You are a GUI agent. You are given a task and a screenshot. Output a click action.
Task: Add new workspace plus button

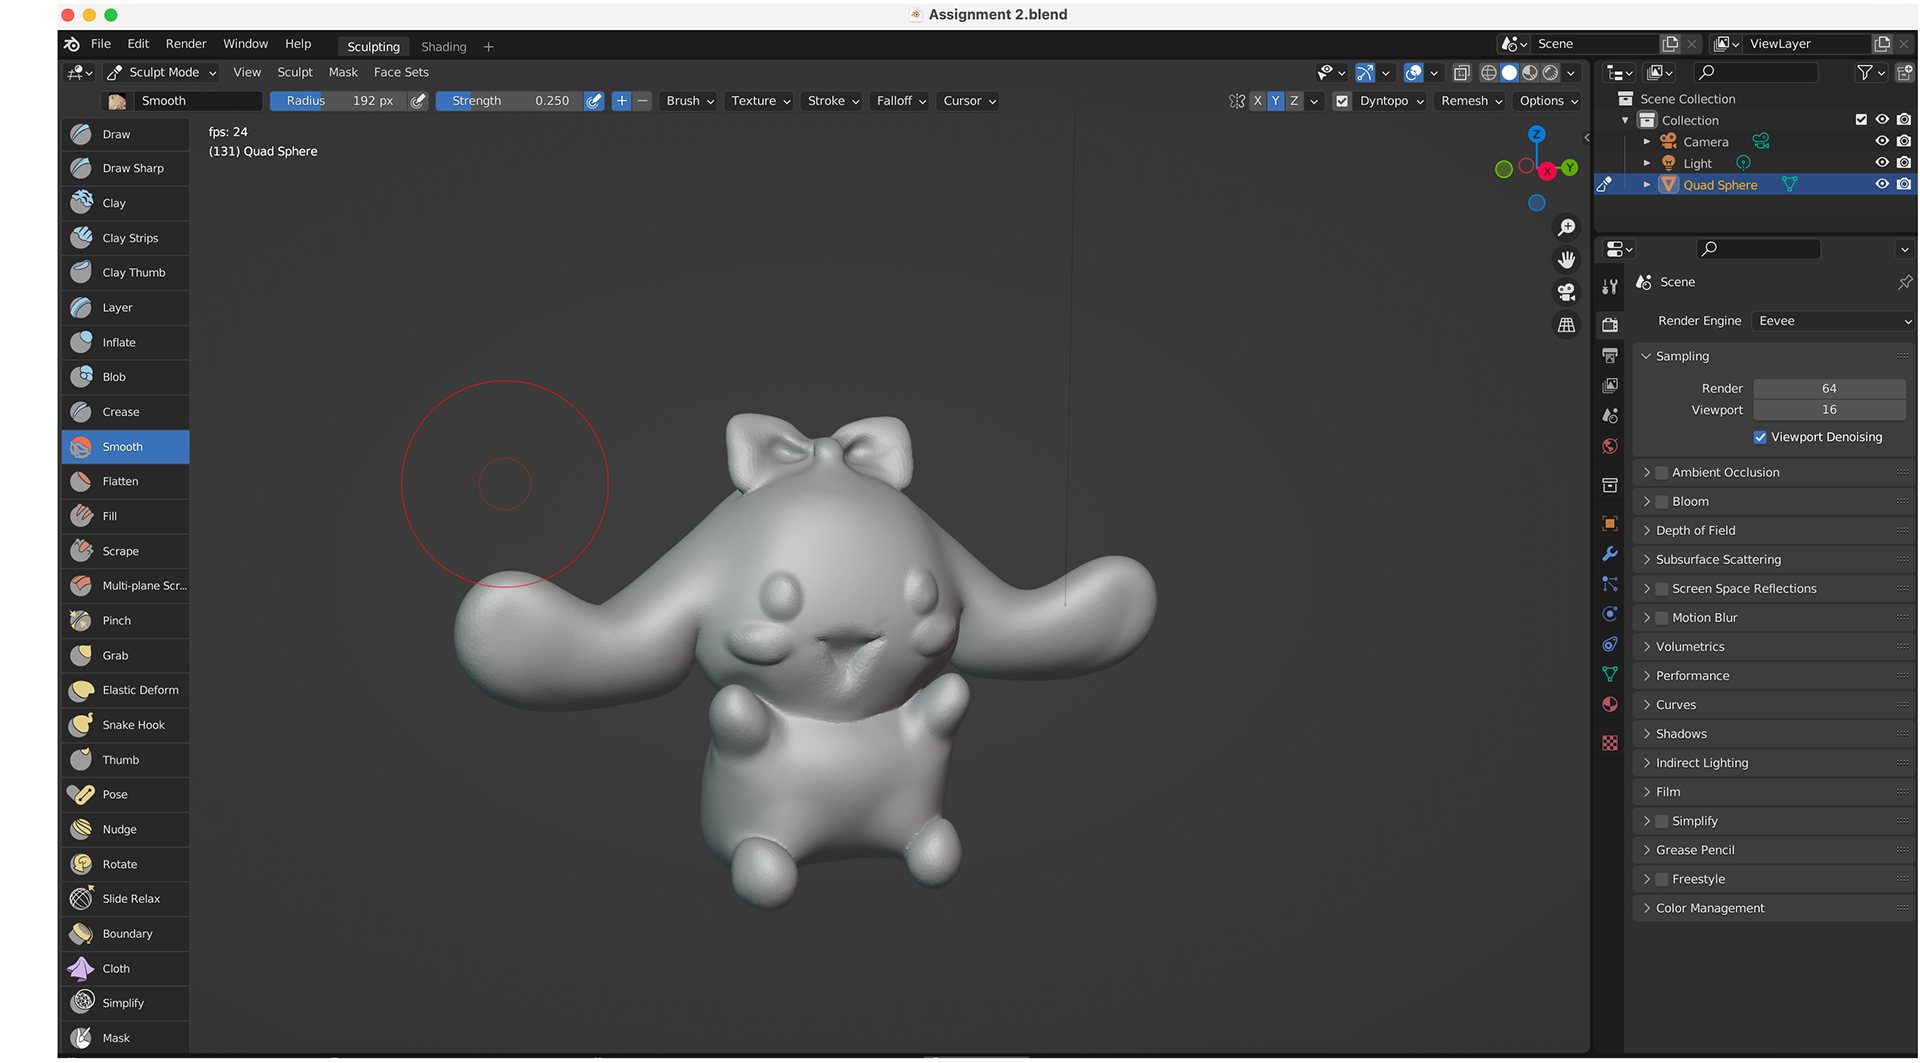[x=488, y=47]
